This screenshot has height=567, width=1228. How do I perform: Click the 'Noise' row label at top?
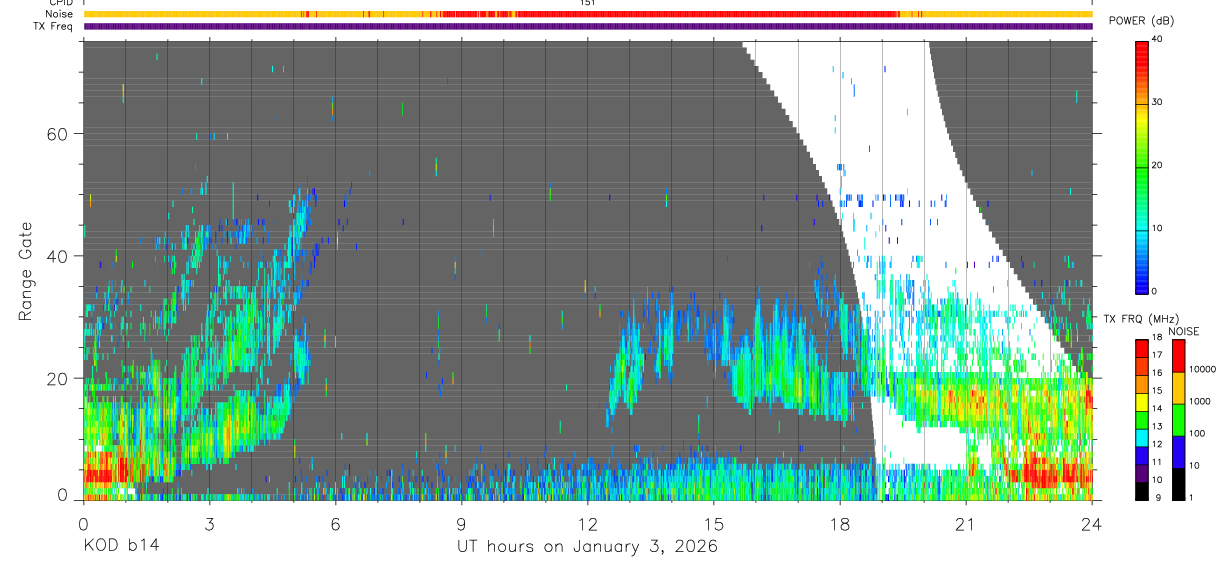(59, 14)
